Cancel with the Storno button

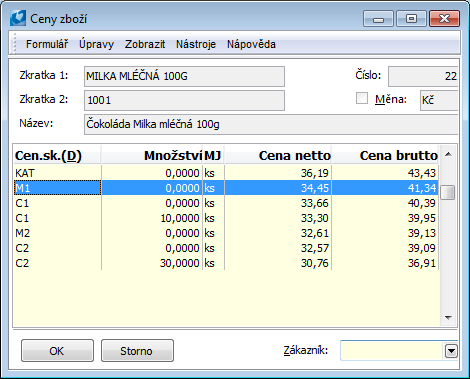(137, 351)
